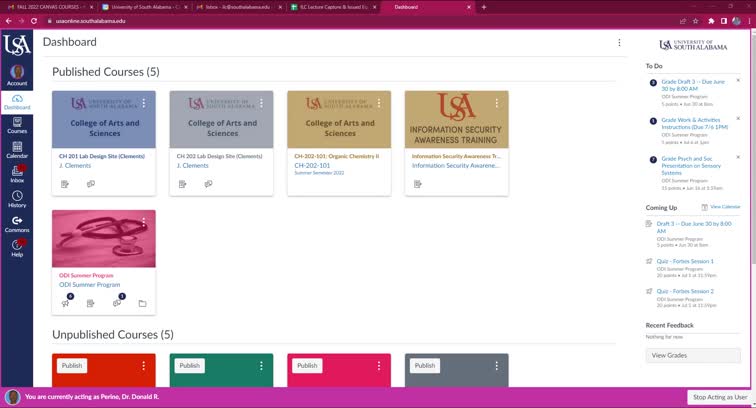Image resolution: width=756 pixels, height=408 pixels.
Task: Open the Help menu in sidebar
Action: click(16, 248)
